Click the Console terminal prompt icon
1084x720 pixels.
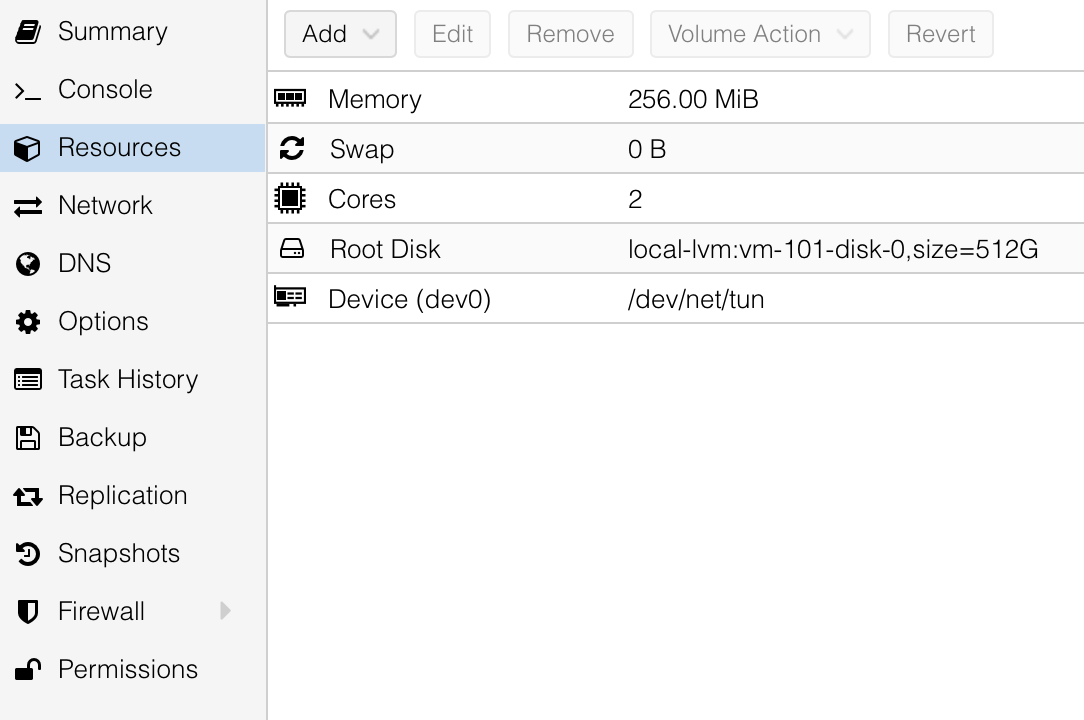[x=28, y=90]
